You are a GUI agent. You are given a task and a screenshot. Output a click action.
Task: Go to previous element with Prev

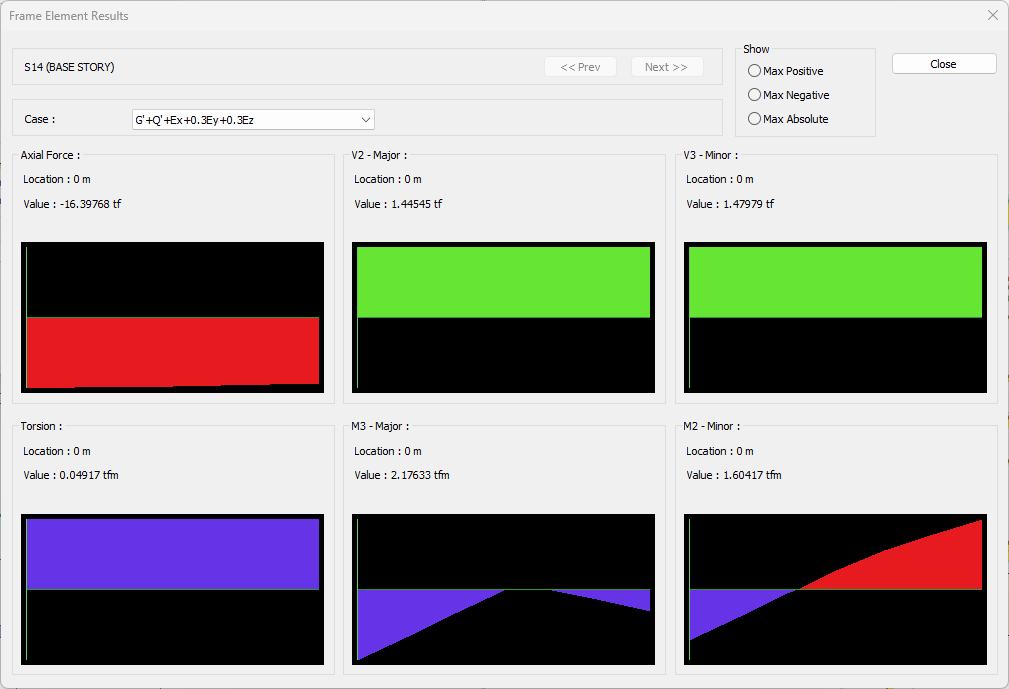click(580, 67)
